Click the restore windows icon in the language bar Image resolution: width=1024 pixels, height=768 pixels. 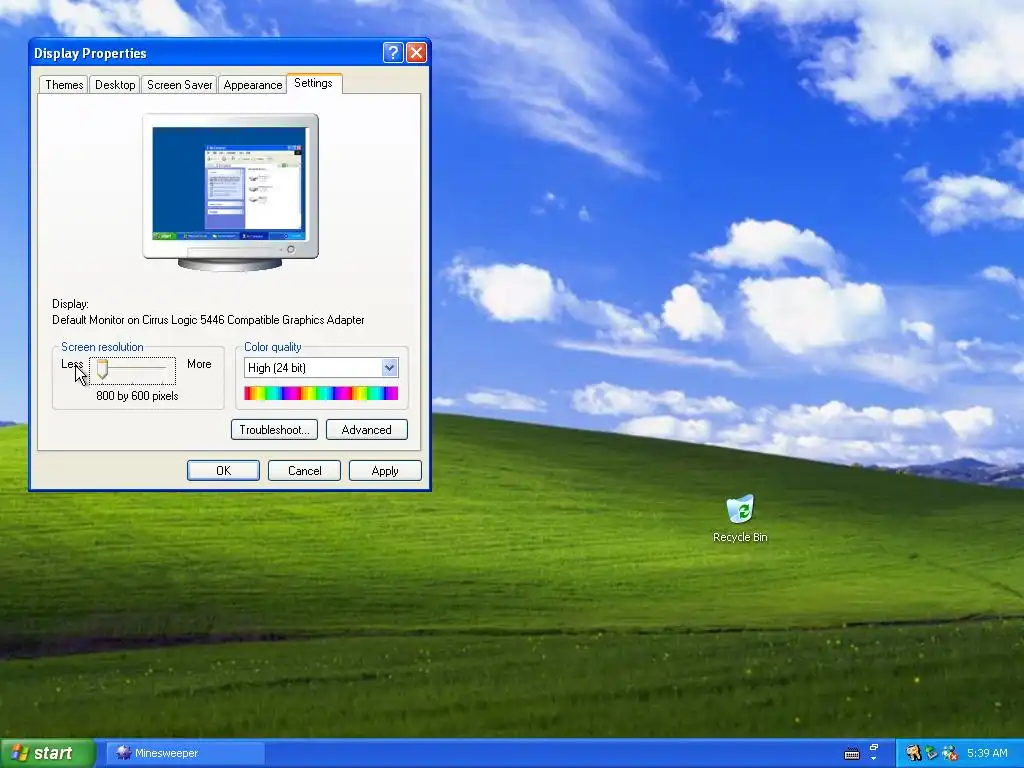[874, 747]
